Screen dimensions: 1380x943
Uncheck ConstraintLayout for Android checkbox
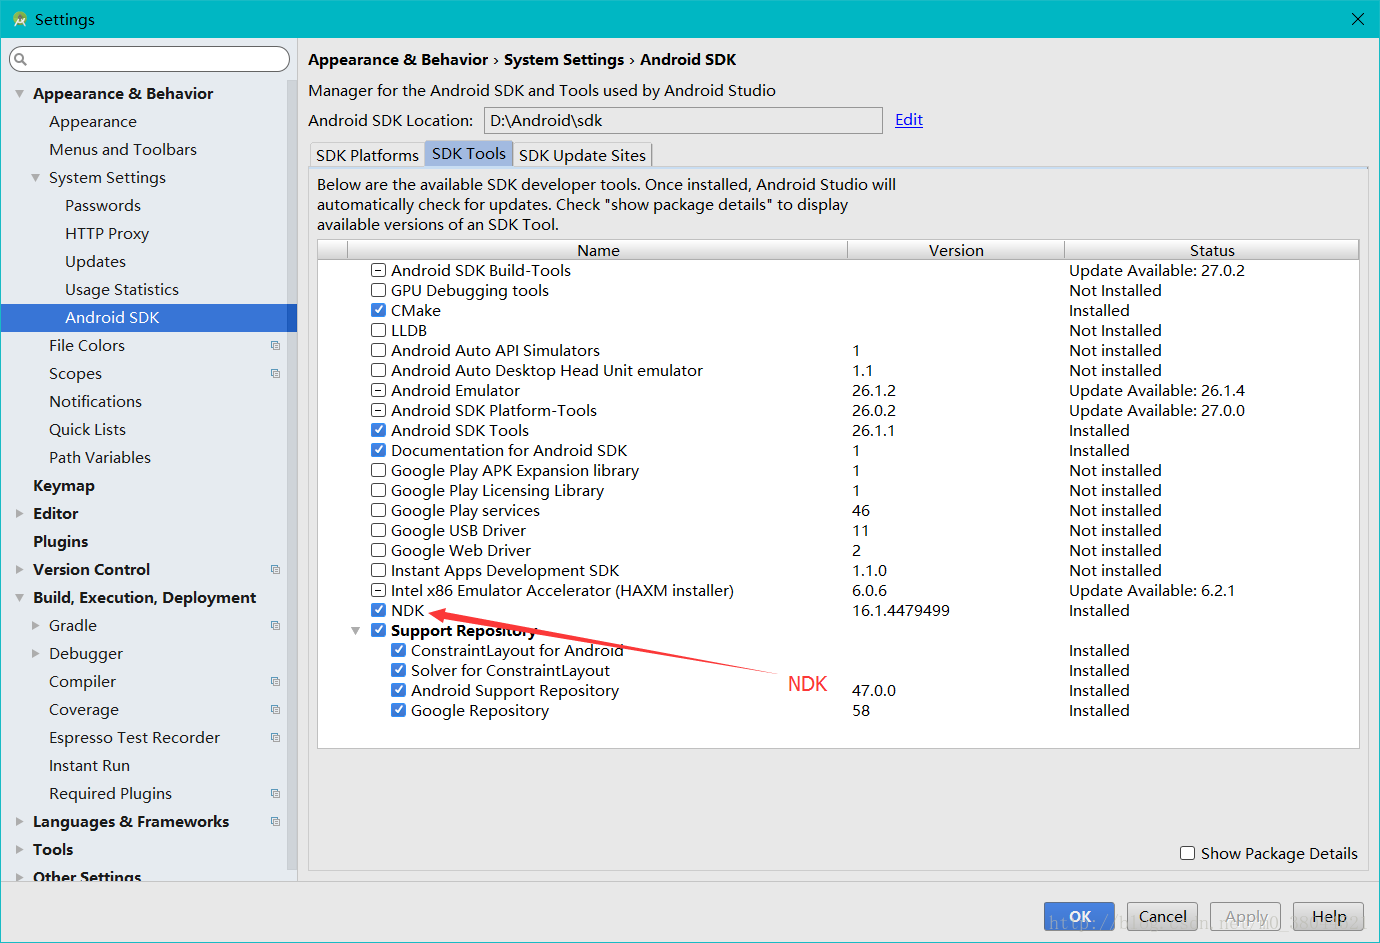(x=398, y=650)
